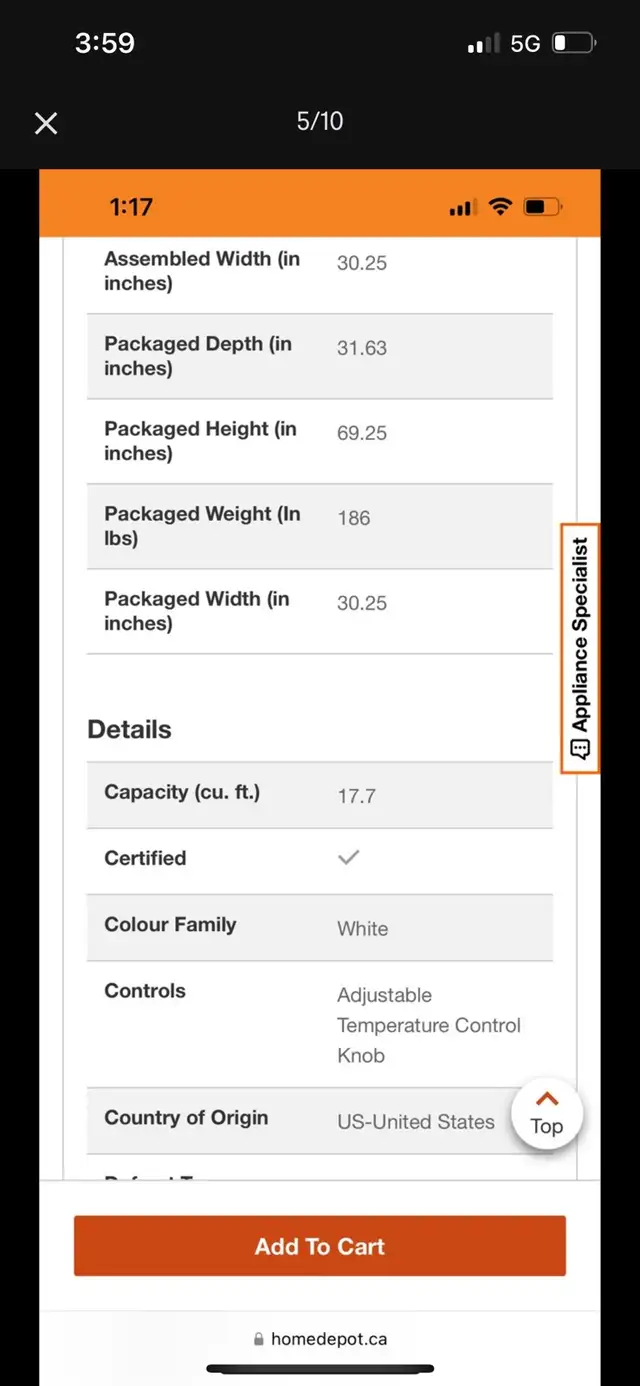Tap the 5/10 image counter
Image resolution: width=640 pixels, height=1386 pixels.
(x=320, y=122)
